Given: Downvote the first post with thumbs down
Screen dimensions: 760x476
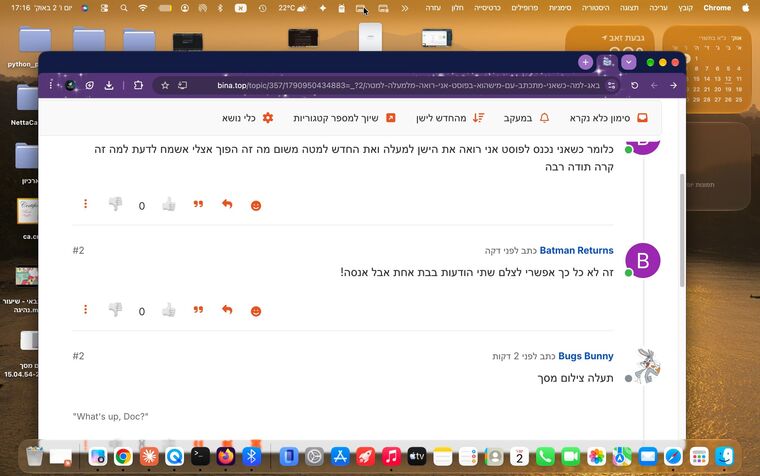Looking at the screenshot, I should point(115,204).
